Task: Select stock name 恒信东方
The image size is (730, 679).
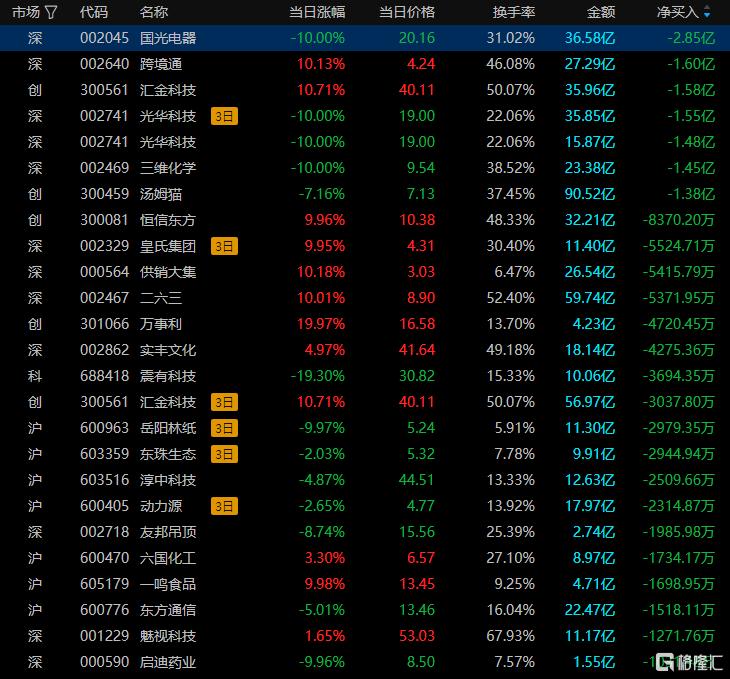Action: (168, 220)
